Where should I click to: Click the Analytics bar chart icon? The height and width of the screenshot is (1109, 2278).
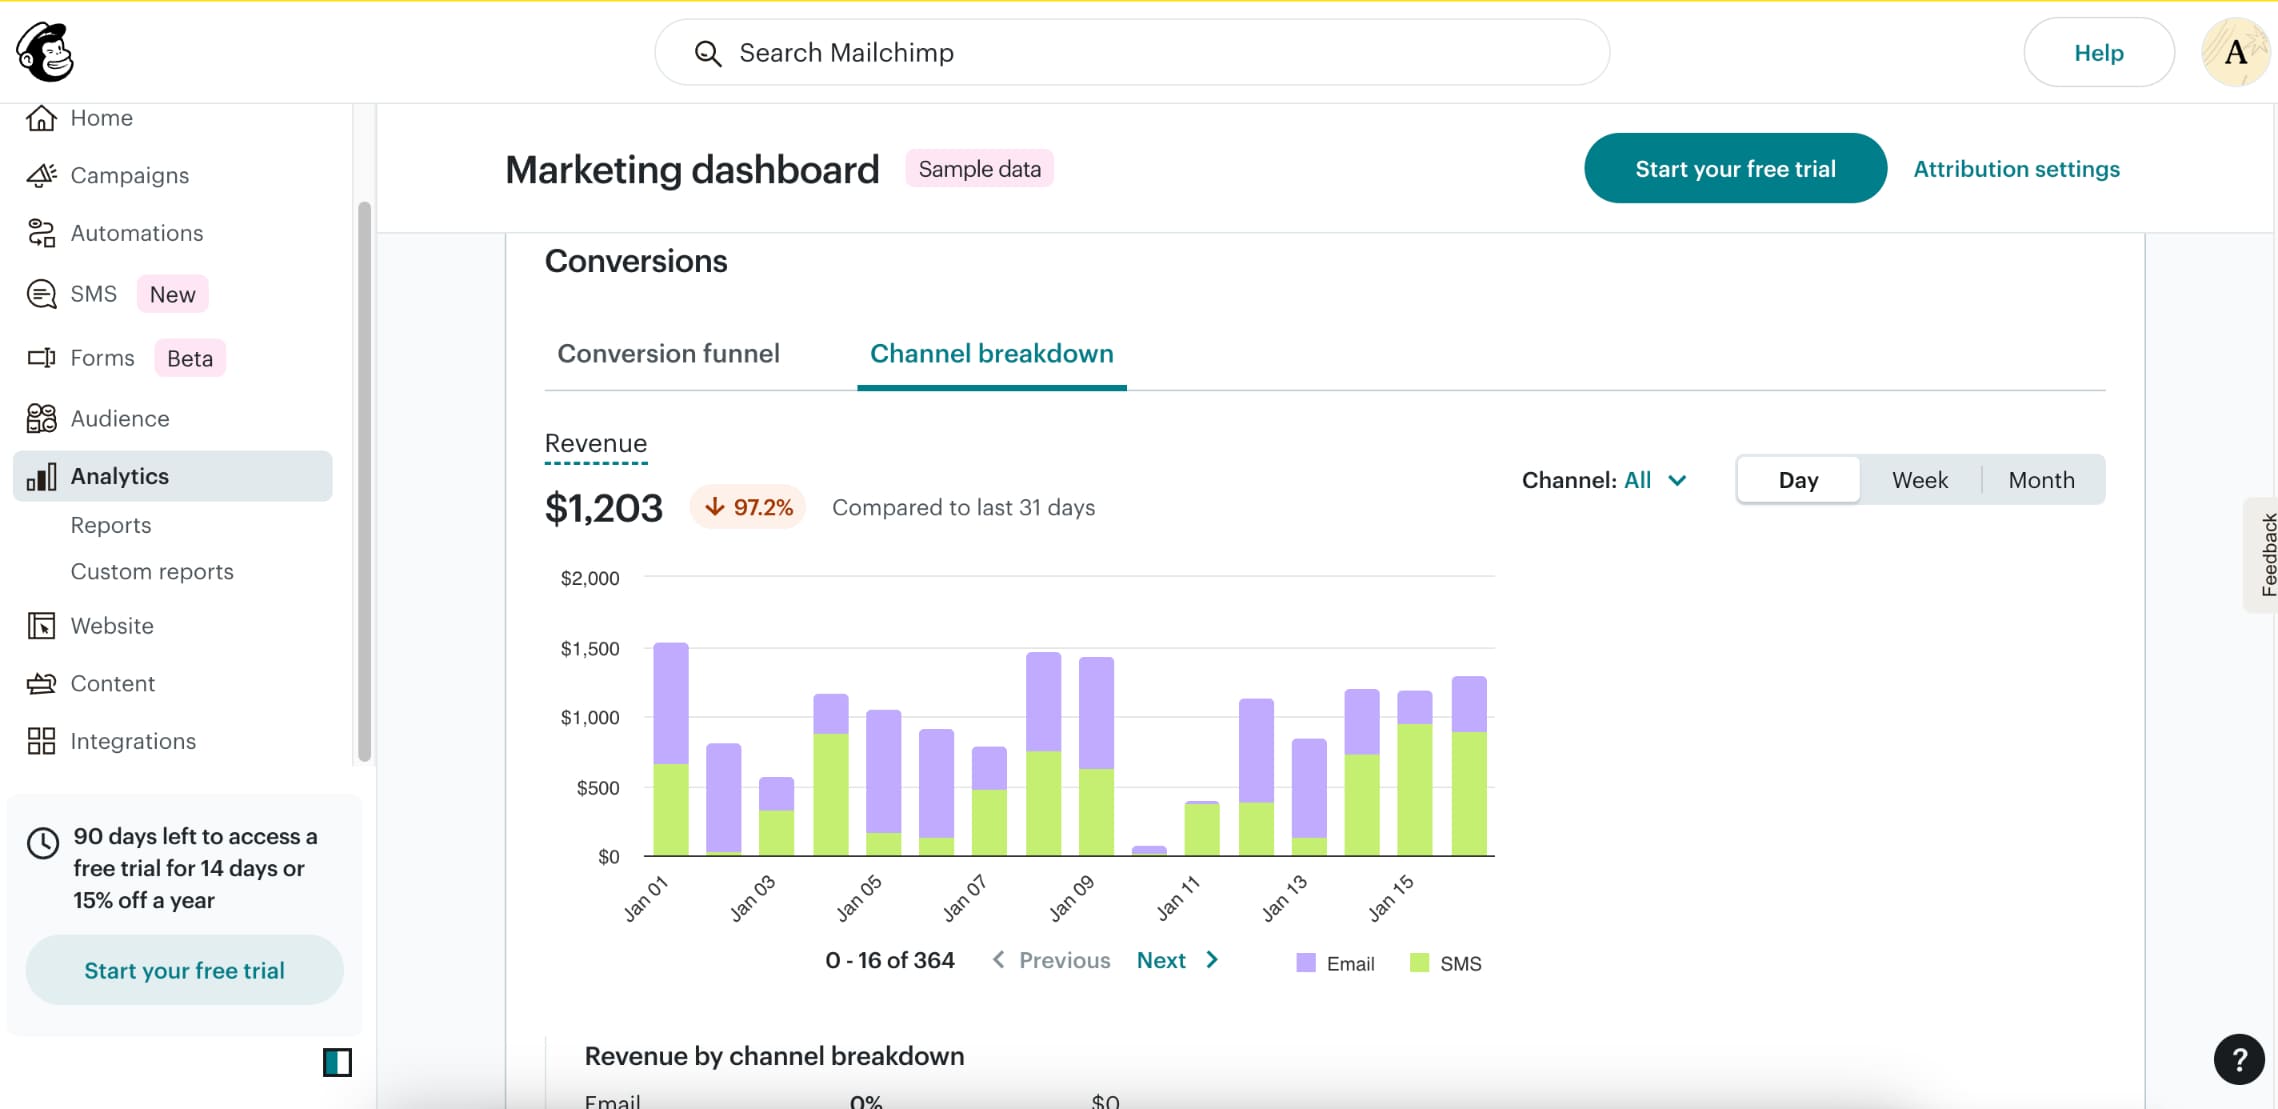pyautogui.click(x=41, y=476)
